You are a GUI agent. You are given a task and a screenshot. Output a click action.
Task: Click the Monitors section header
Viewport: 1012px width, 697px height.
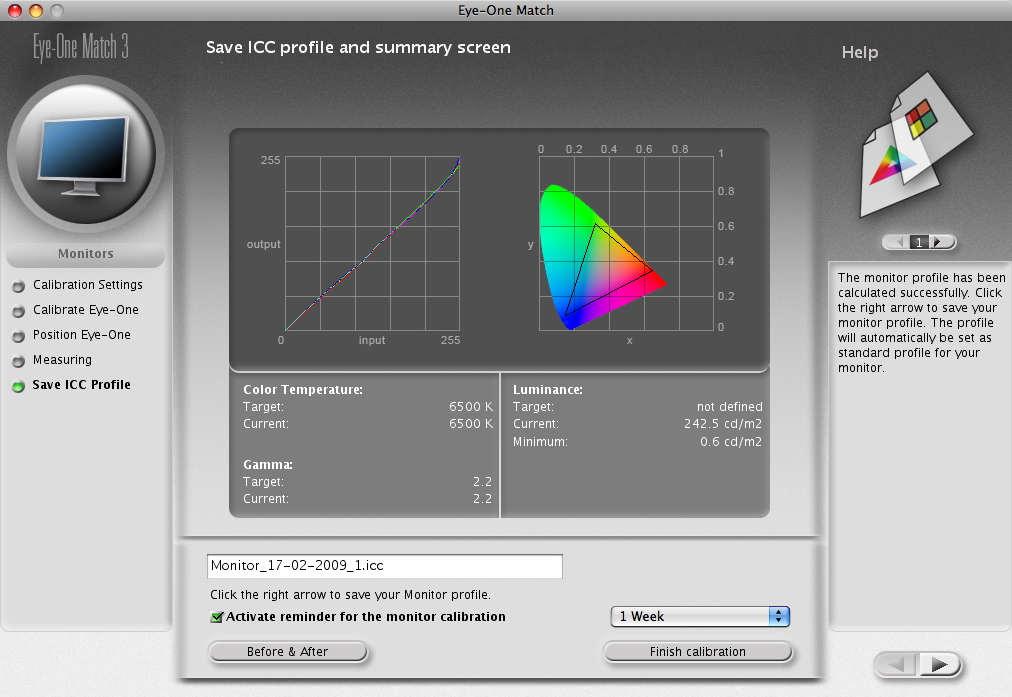(x=85, y=254)
